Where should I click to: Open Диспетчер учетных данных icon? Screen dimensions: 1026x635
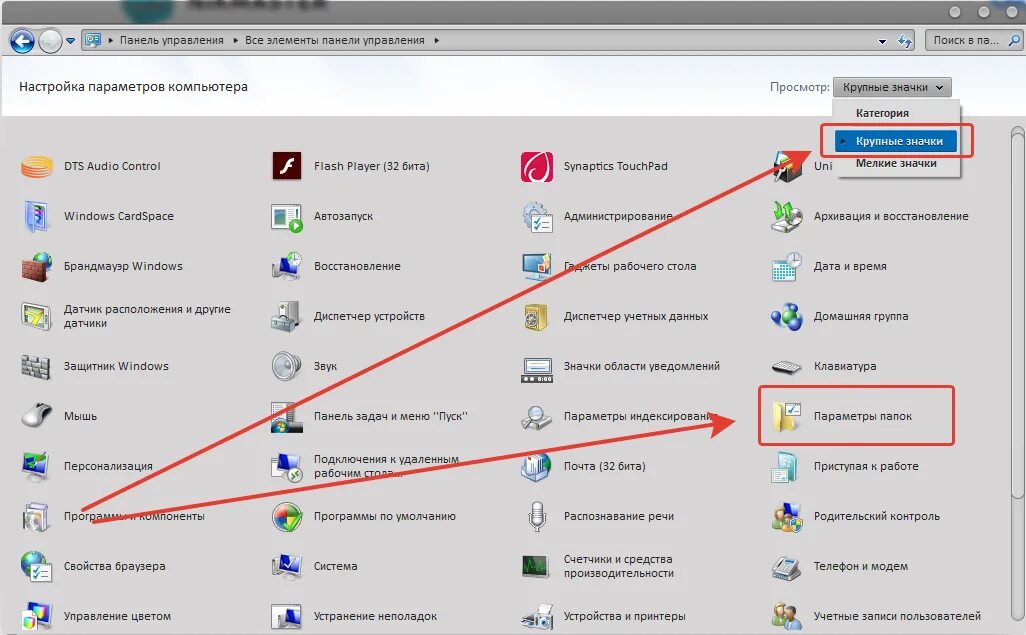[x=537, y=317]
